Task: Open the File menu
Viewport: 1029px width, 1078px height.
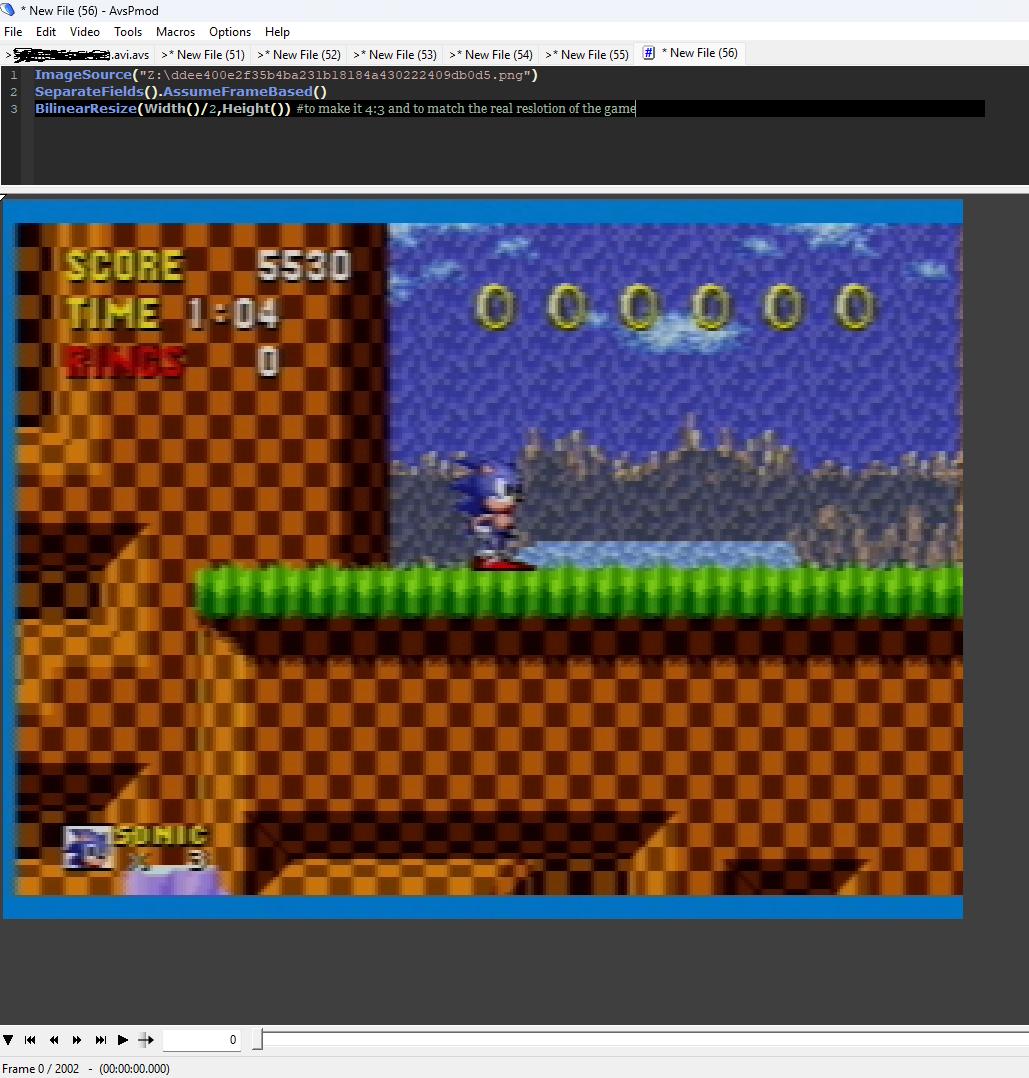Action: coord(13,32)
